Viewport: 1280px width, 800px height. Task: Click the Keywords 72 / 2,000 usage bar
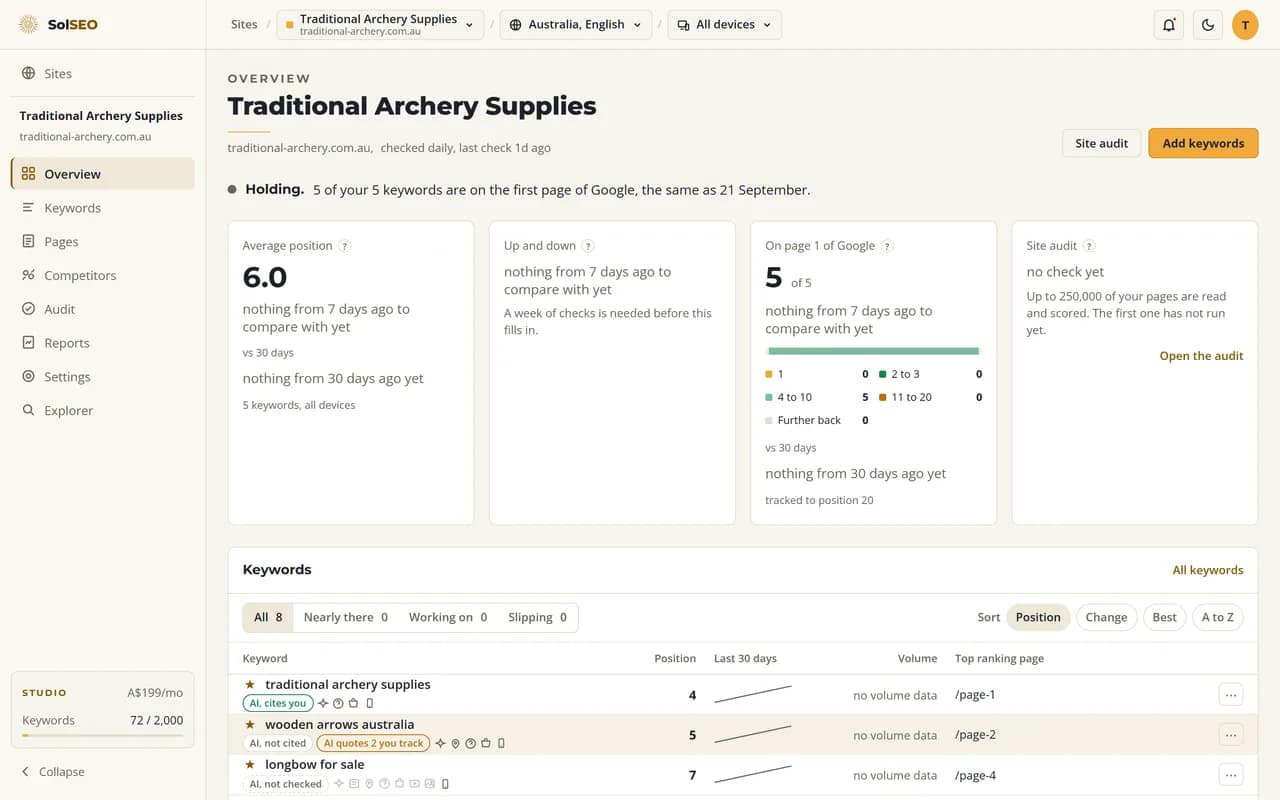point(102,735)
